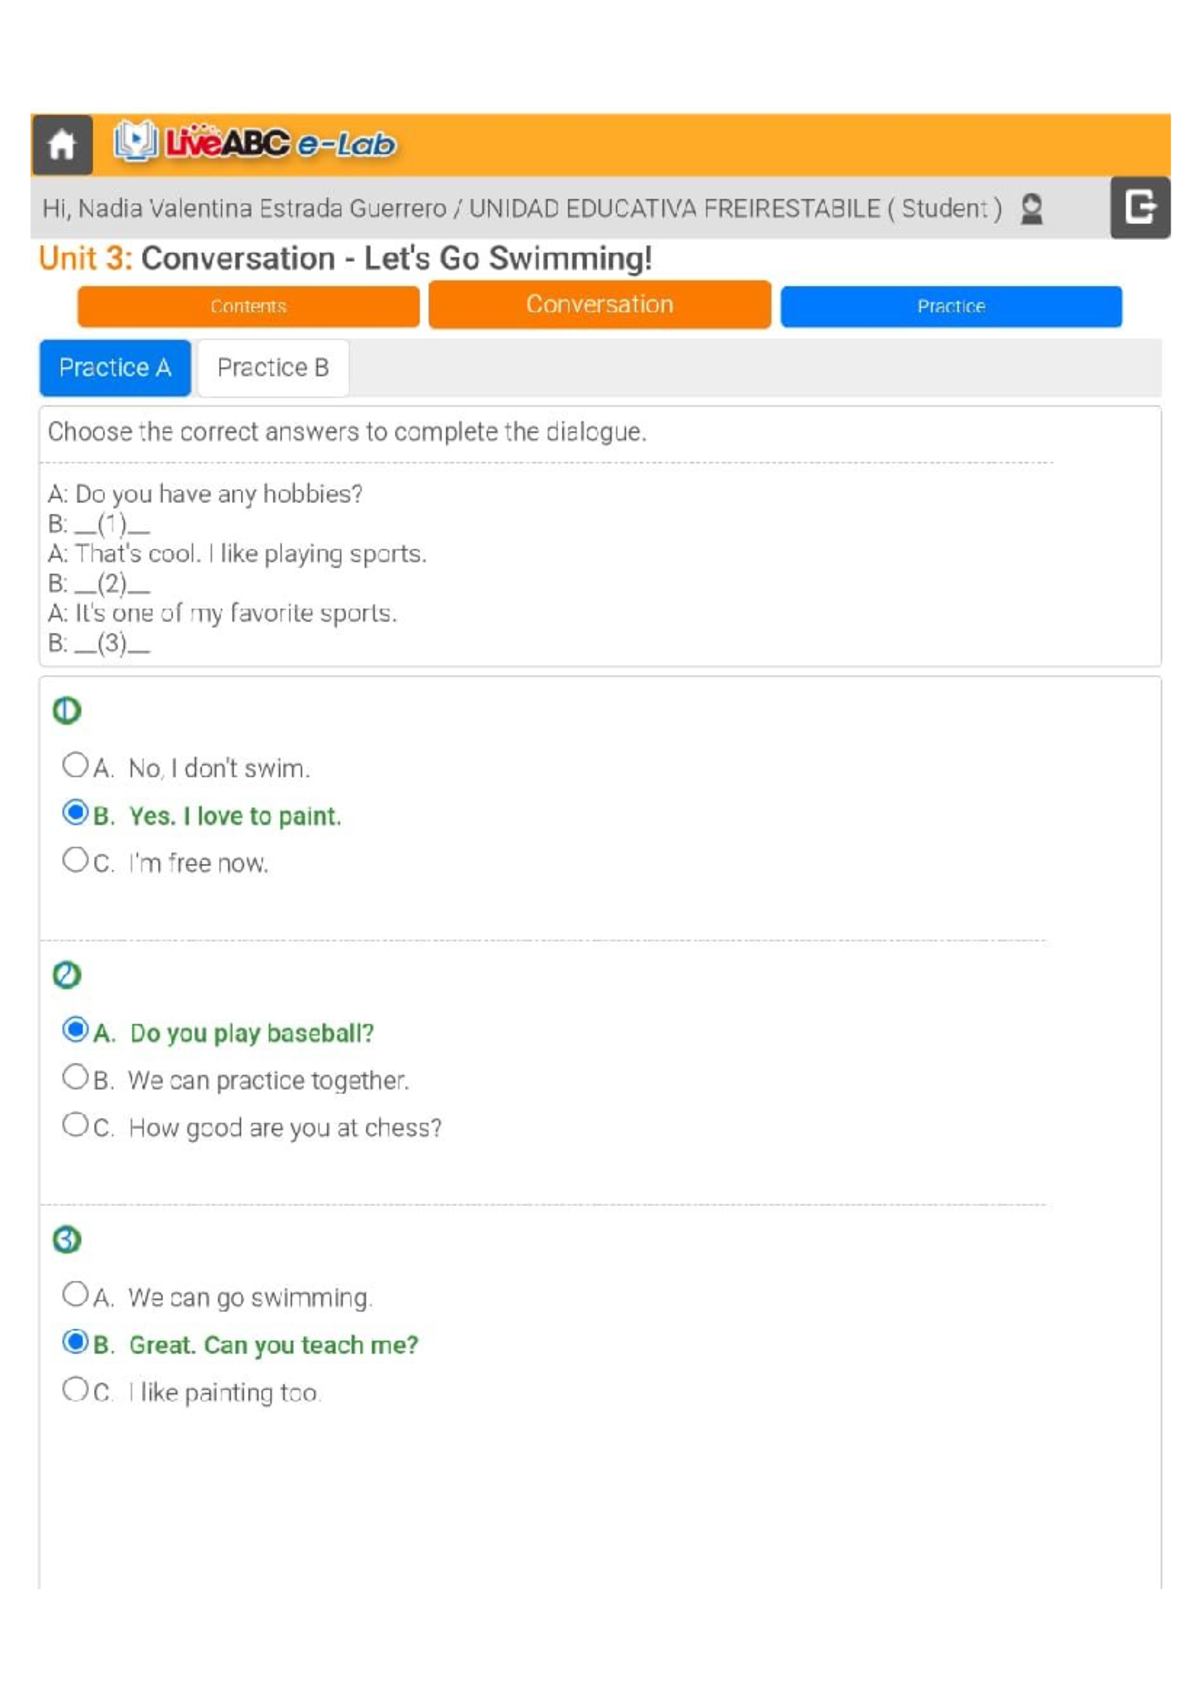Open the student profile avatar icon
This screenshot has width=1200, height=1698.
click(x=1032, y=208)
